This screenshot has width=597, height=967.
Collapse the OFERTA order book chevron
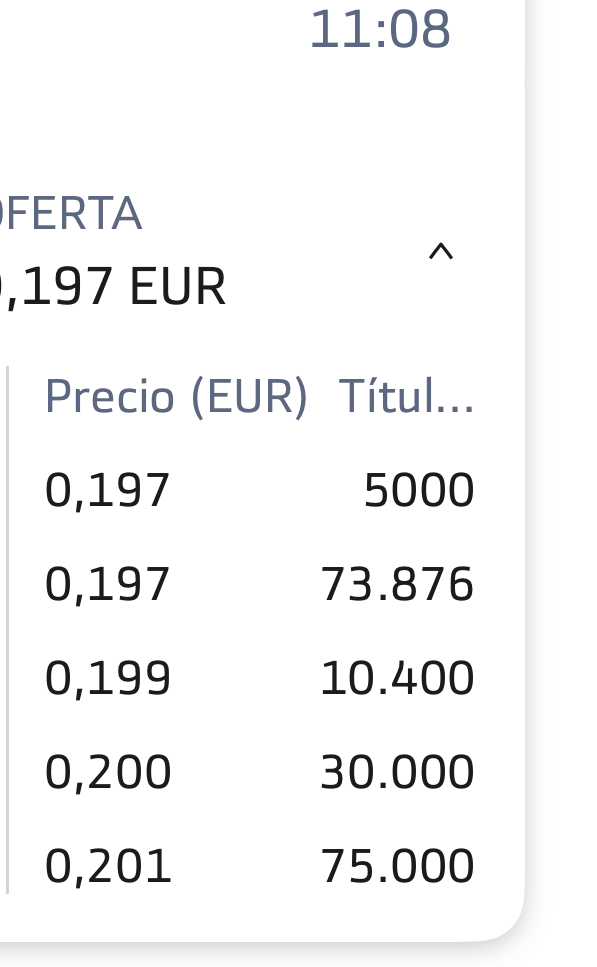click(441, 252)
